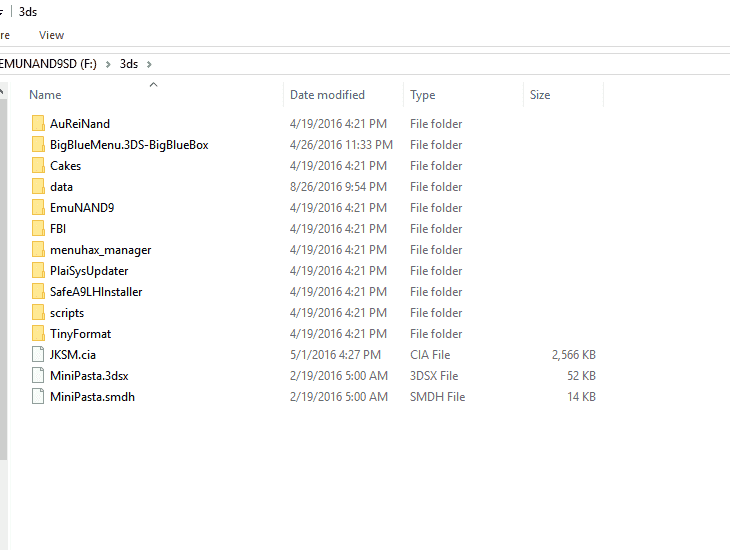Select the TinyFormat folder name
Screen dimensions: 730x550
coord(81,334)
